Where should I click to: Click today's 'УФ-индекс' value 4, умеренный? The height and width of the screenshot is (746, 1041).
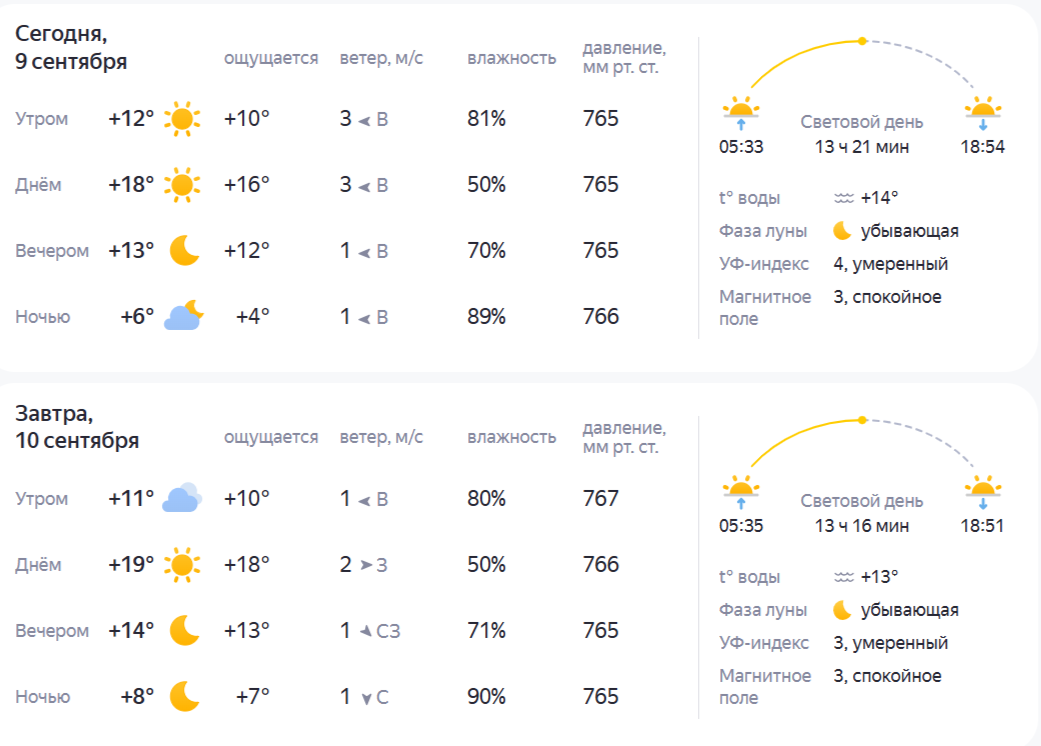pos(890,263)
